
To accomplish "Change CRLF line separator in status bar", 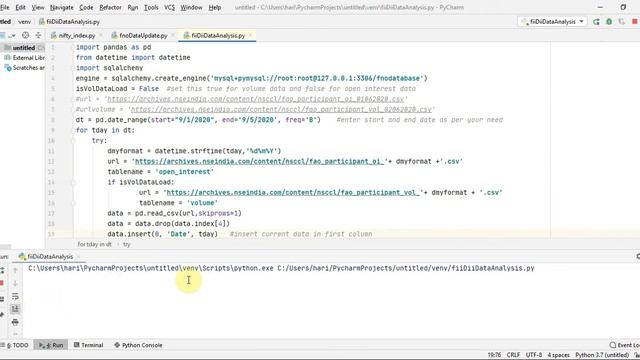I will pyautogui.click(x=513, y=355).
